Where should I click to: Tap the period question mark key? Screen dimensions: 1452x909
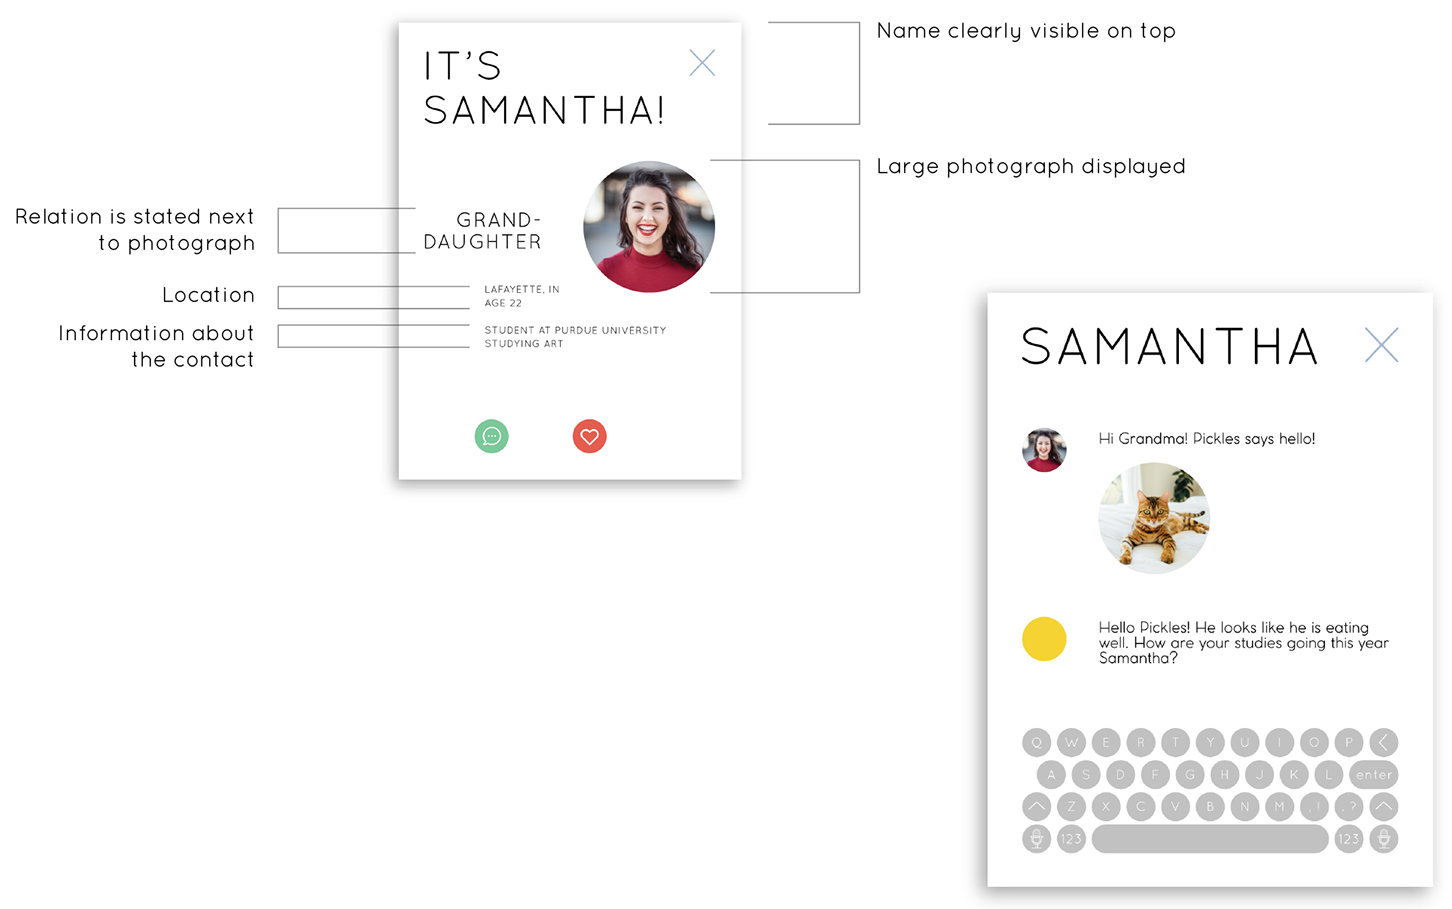(x=1349, y=806)
